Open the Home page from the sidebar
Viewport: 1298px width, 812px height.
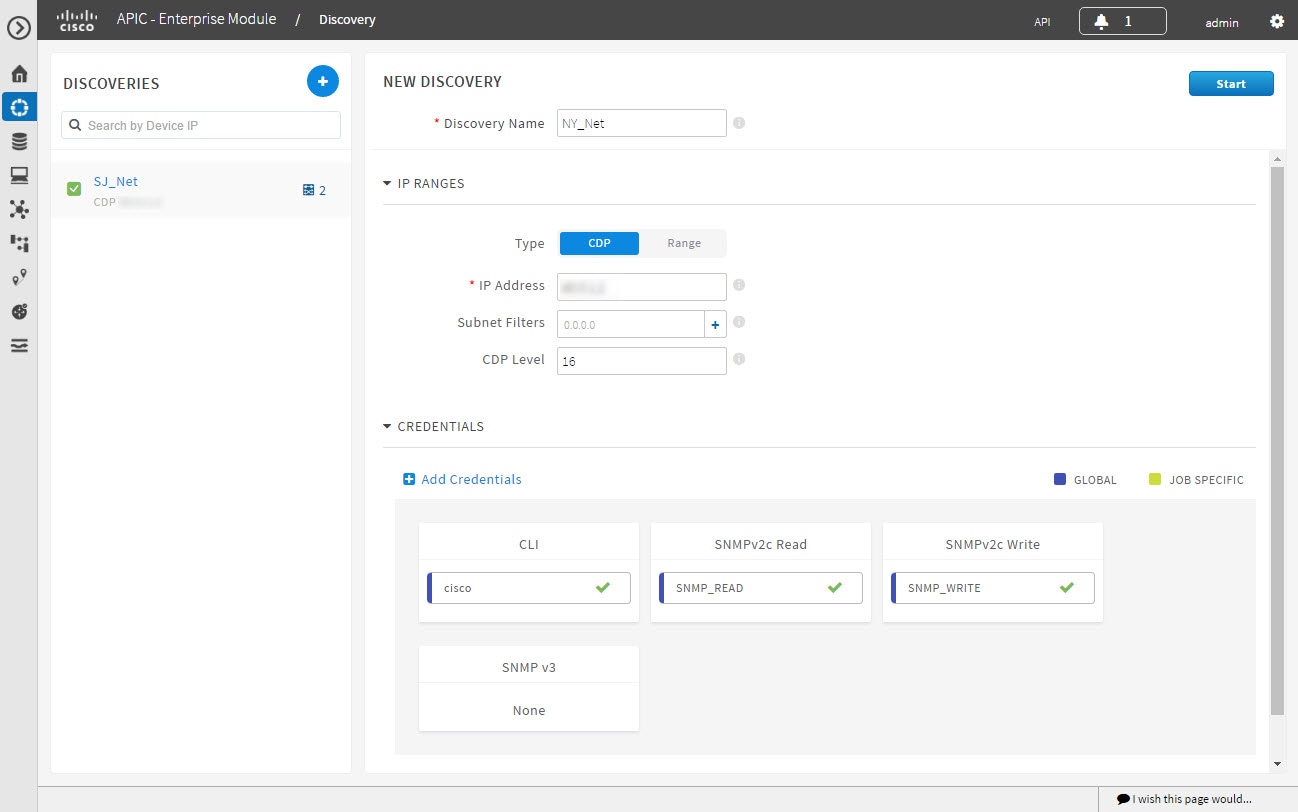[x=19, y=73]
